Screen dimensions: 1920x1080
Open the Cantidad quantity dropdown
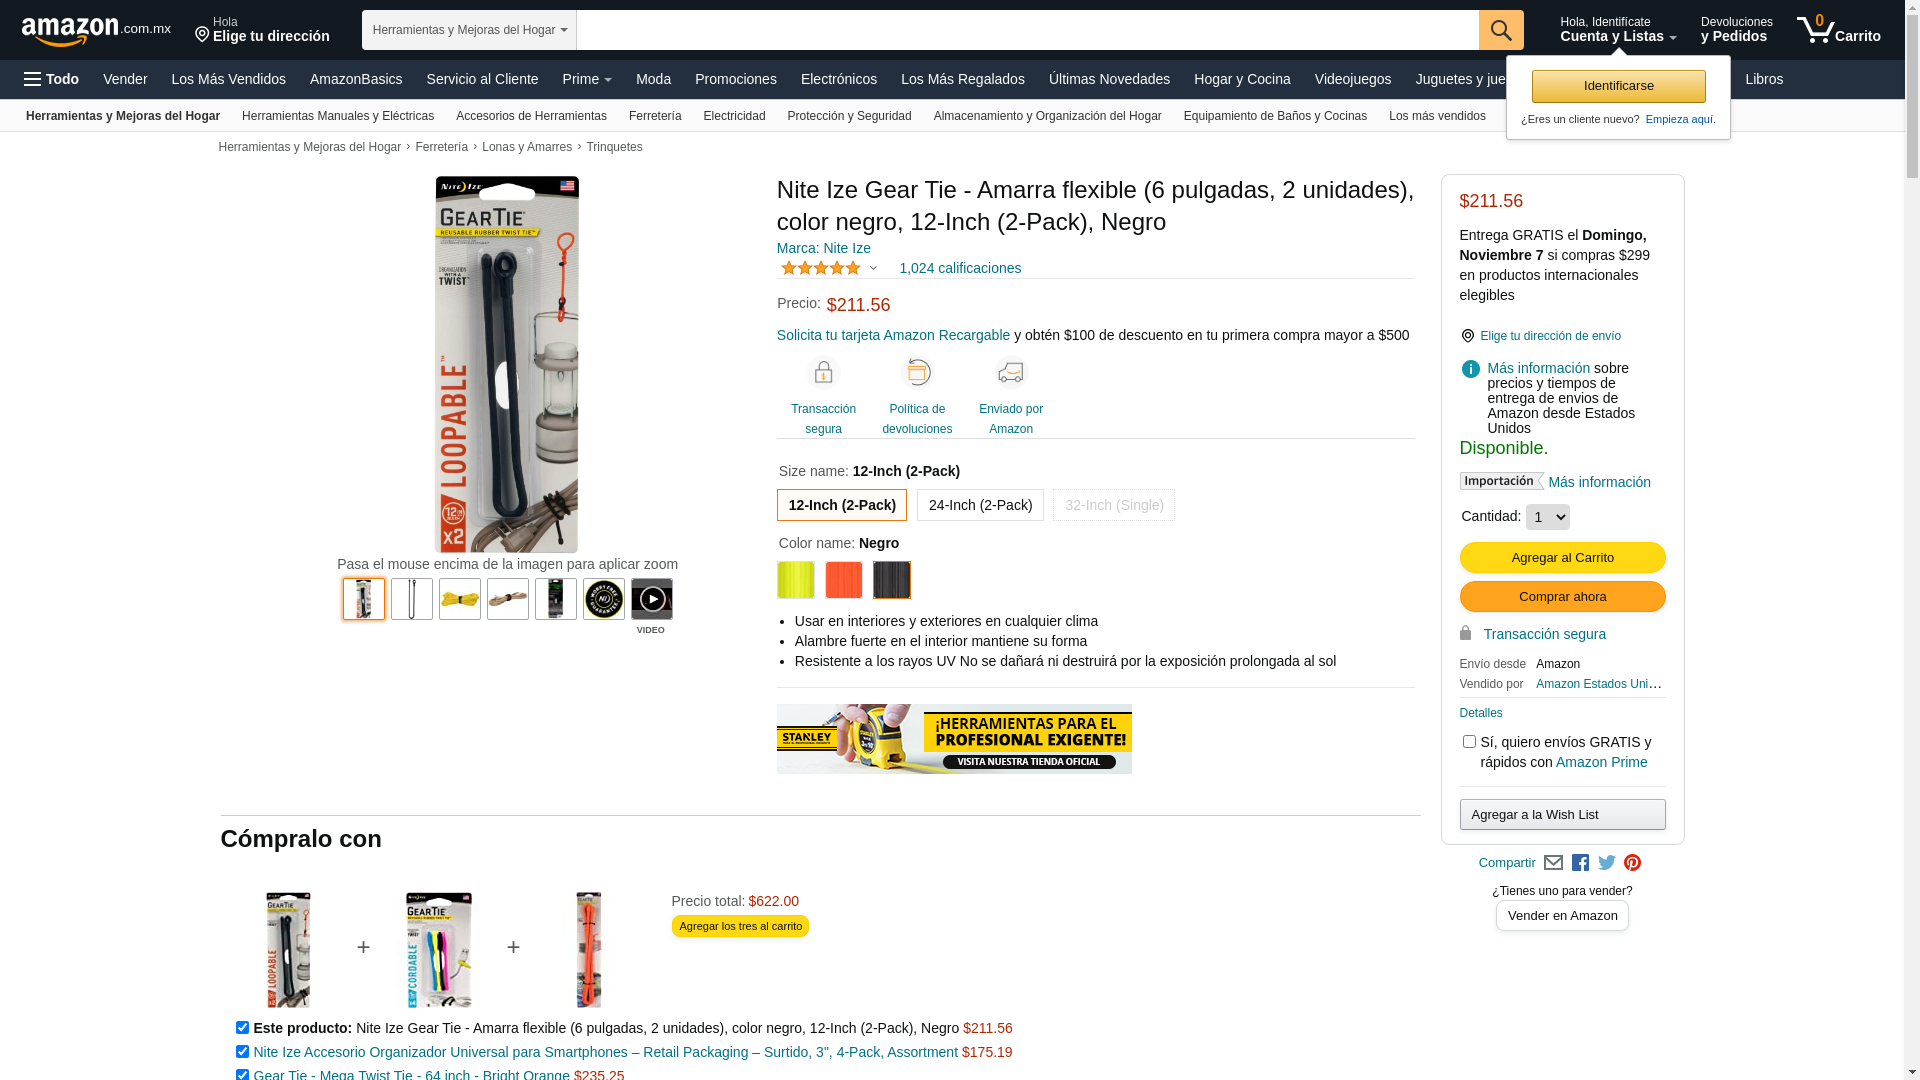(1547, 517)
